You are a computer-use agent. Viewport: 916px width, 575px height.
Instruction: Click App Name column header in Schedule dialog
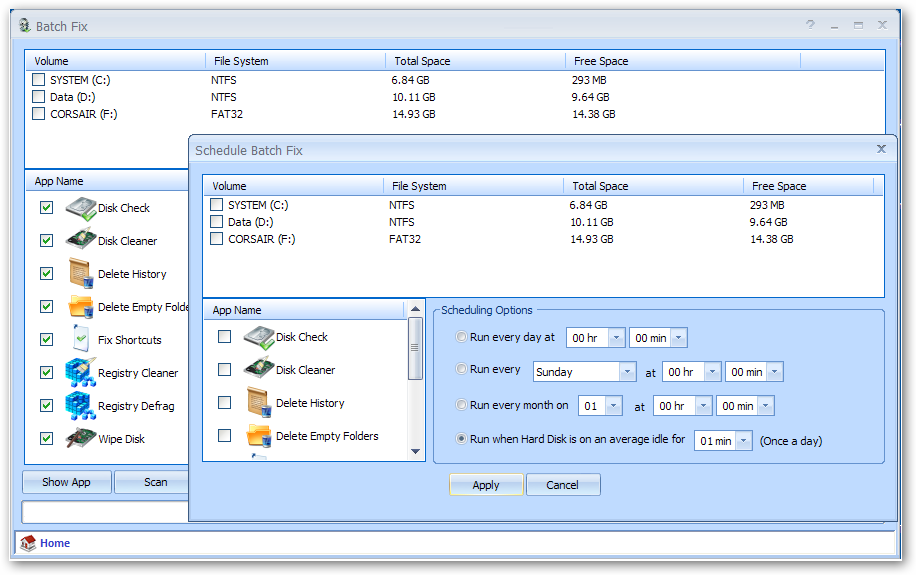[x=304, y=310]
